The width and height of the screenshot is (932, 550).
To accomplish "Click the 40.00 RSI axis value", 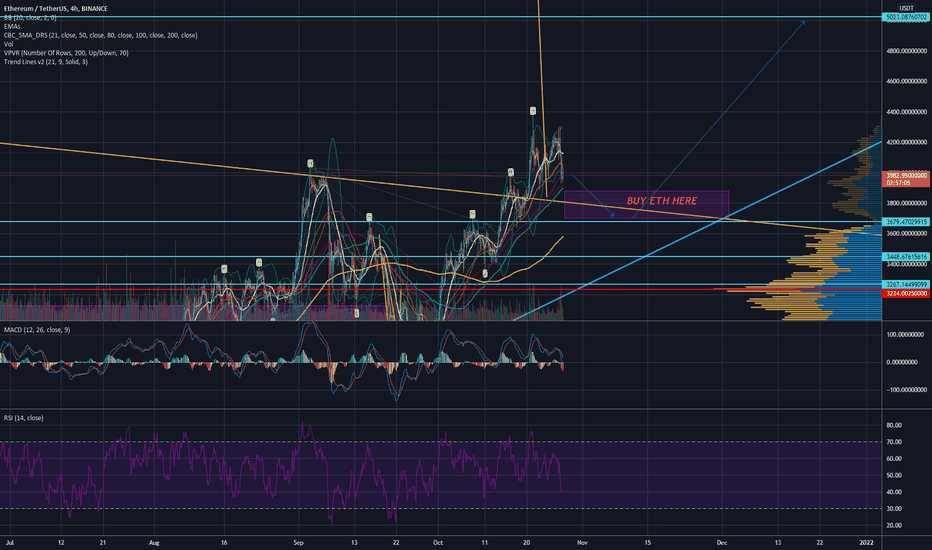I will [x=894, y=492].
